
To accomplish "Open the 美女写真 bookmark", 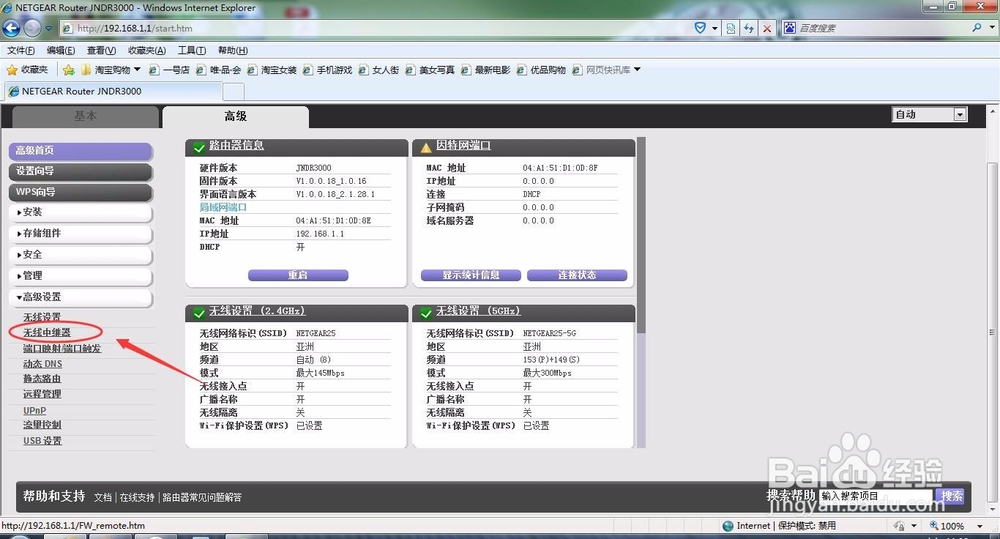I will tap(430, 70).
